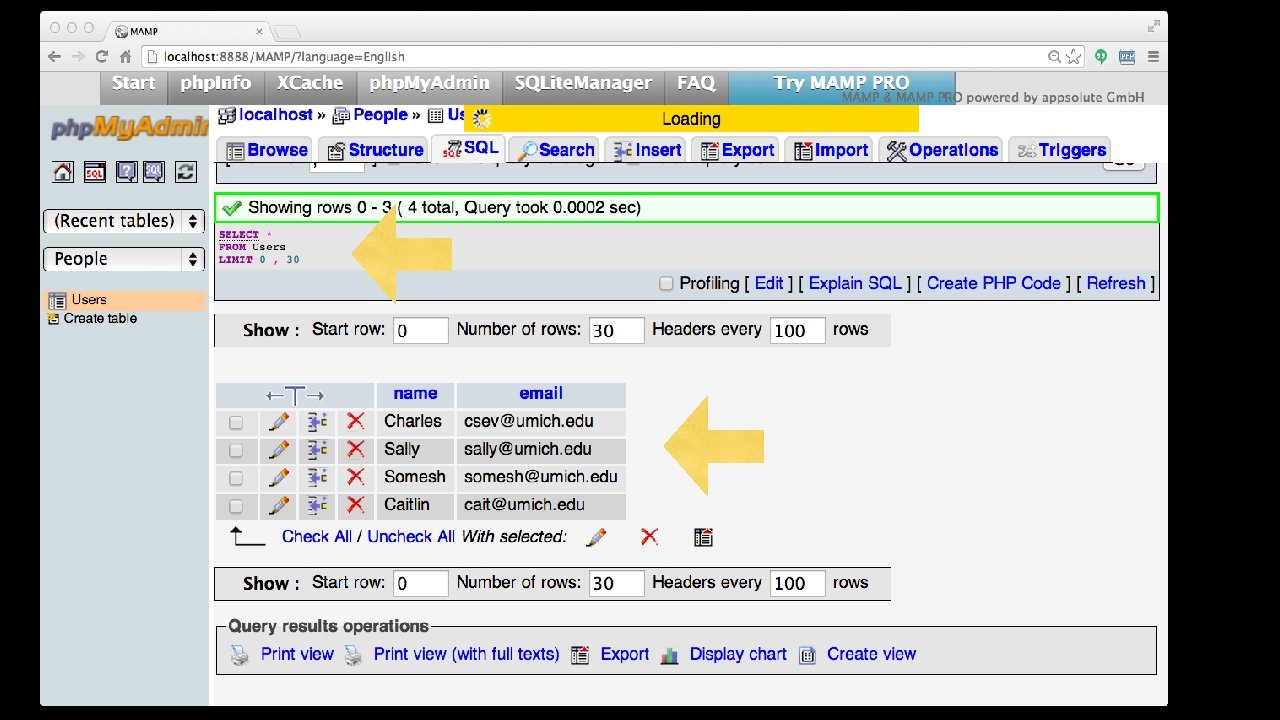This screenshot has width=1280, height=720.
Task: Copy the Somesh row using copy icon
Action: (x=318, y=478)
